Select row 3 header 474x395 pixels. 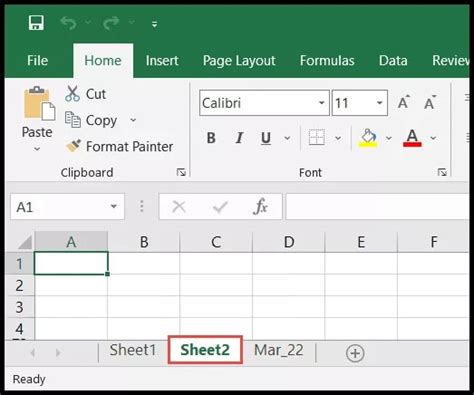[x=20, y=307]
